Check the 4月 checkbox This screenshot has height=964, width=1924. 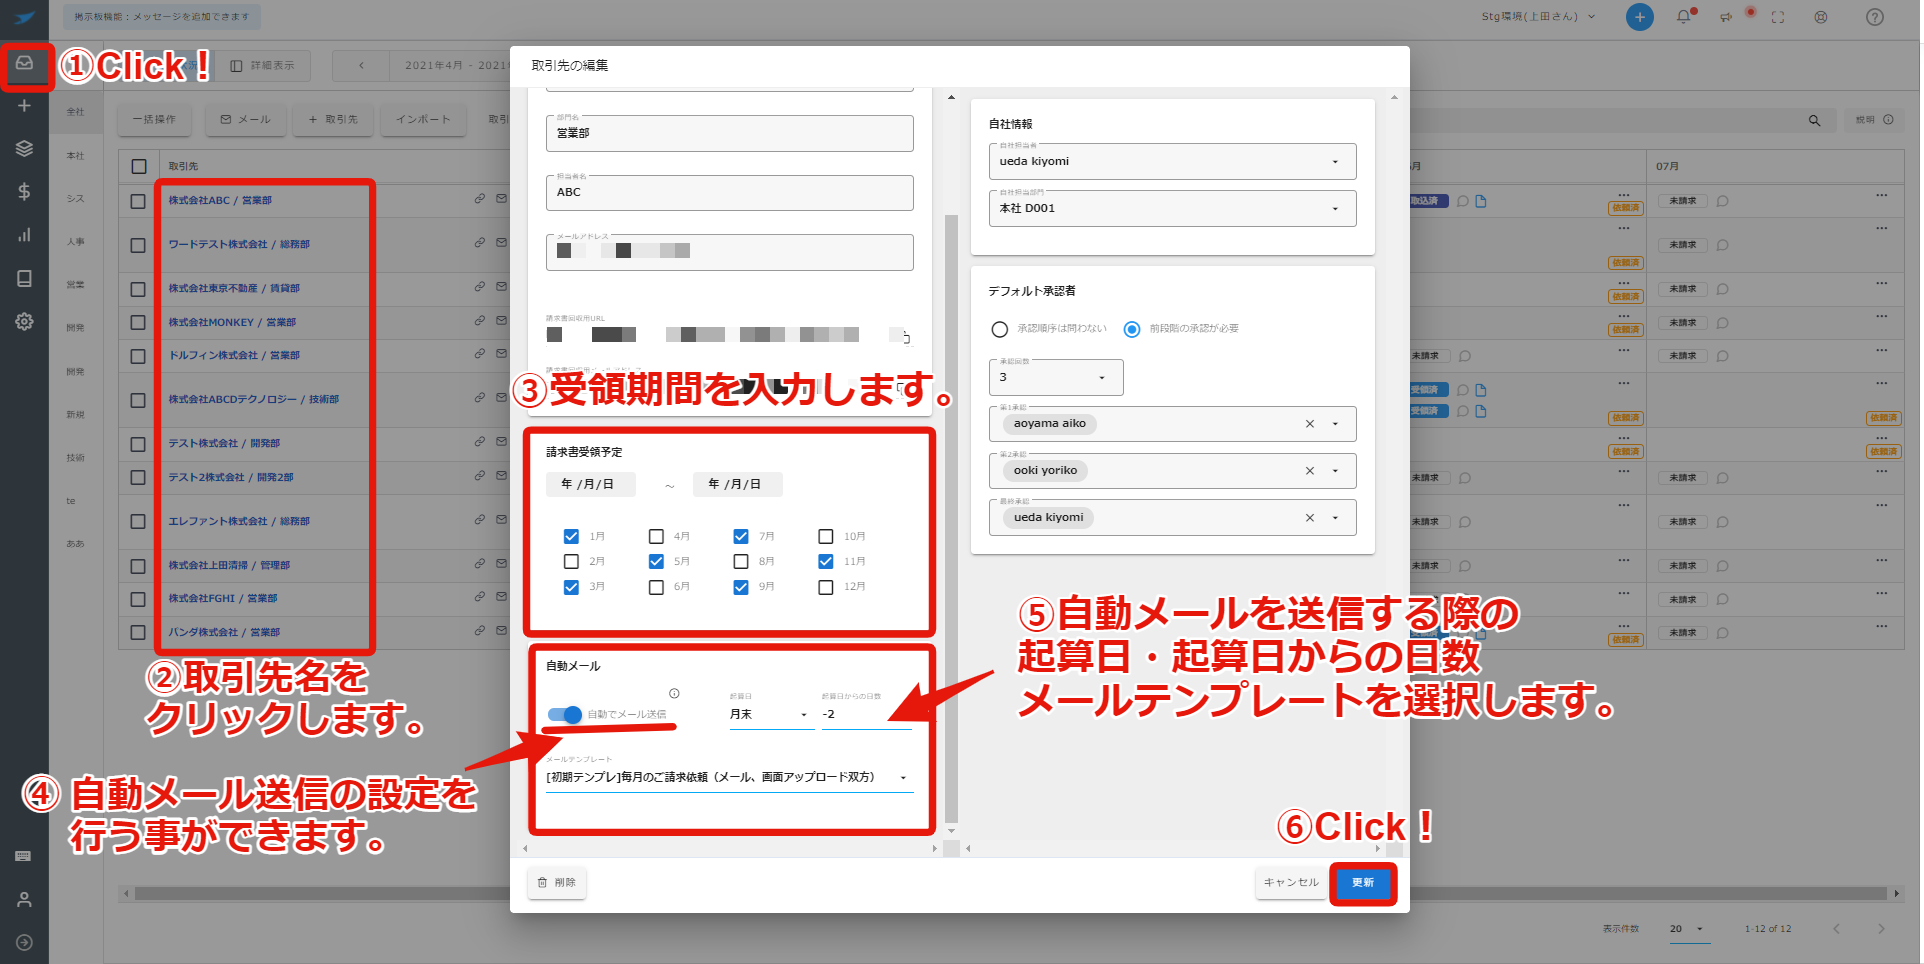pyautogui.click(x=656, y=537)
